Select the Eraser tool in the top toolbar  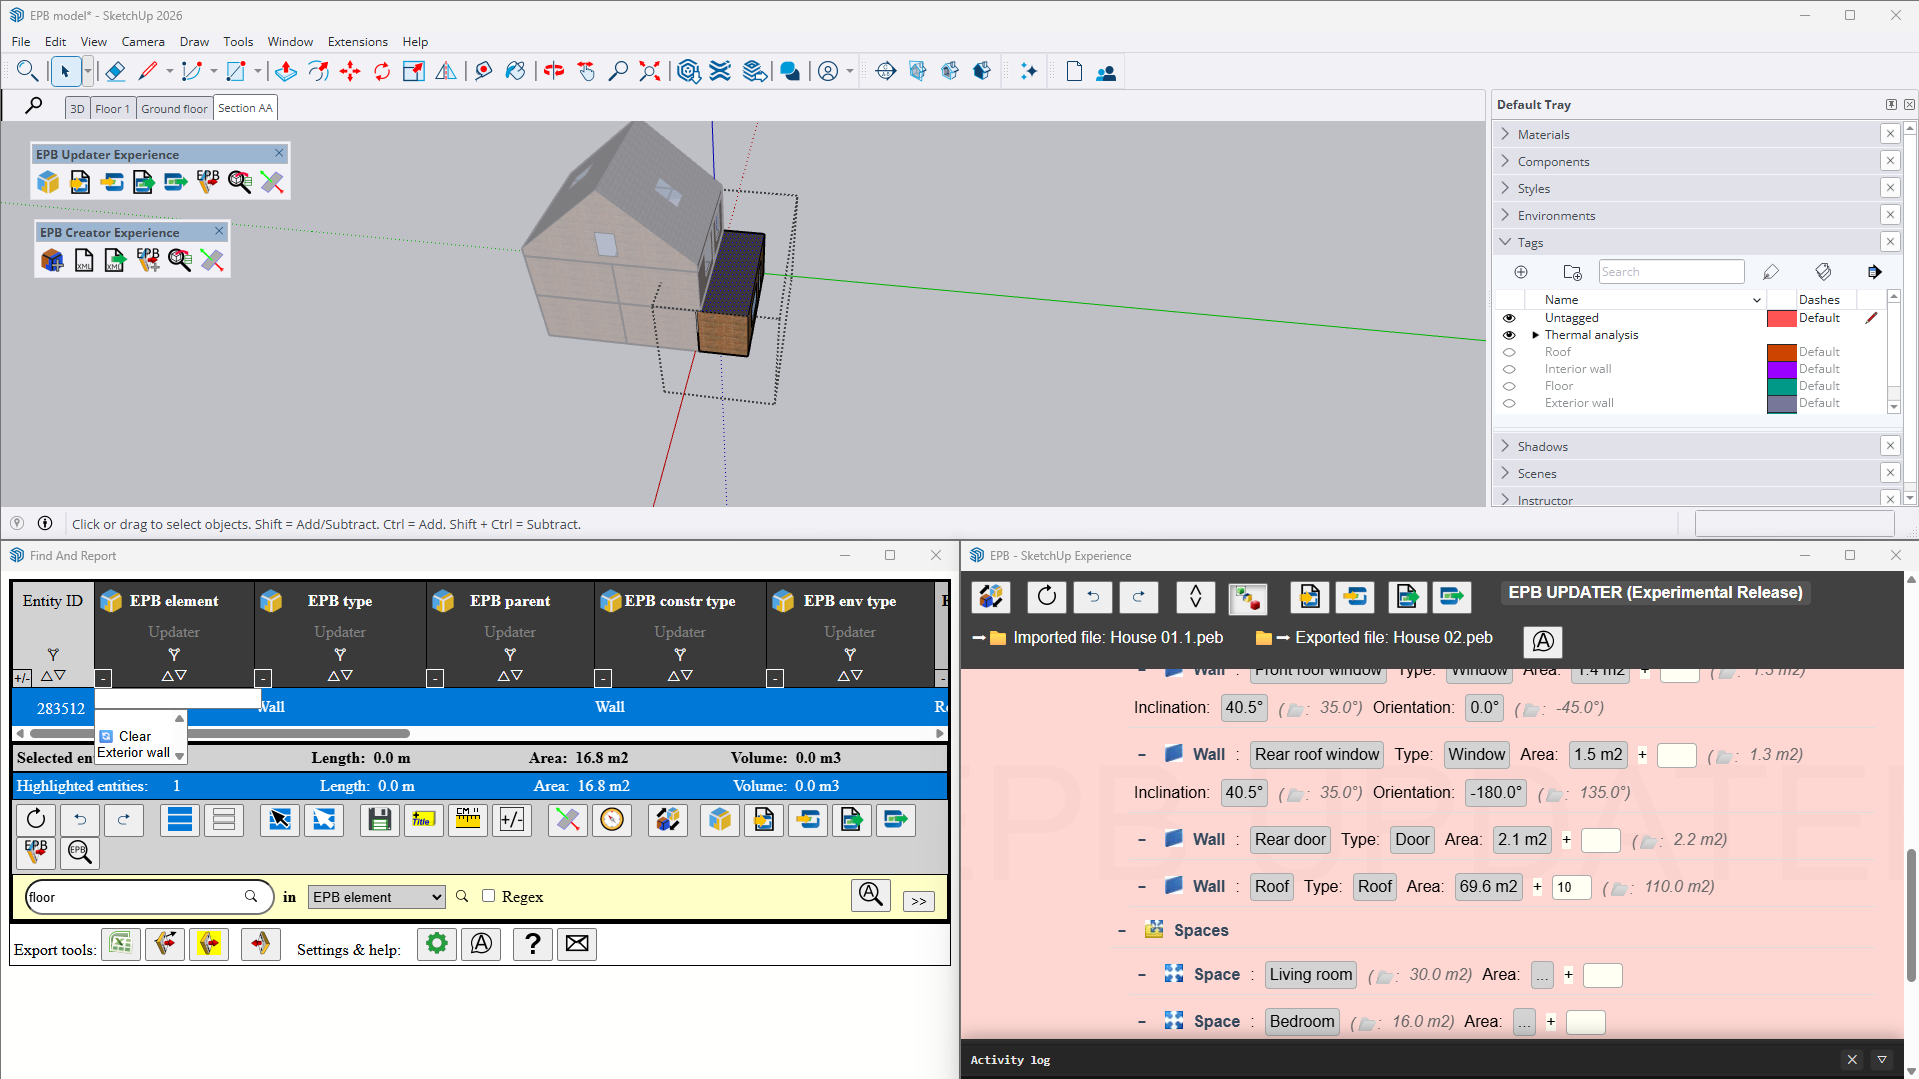pyautogui.click(x=115, y=71)
